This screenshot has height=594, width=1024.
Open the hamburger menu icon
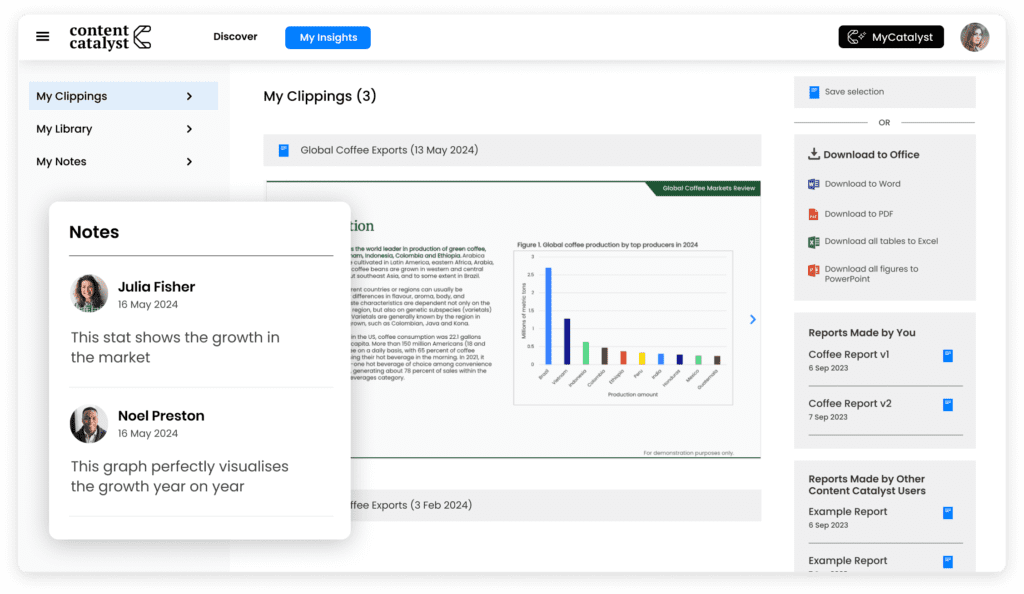tap(42, 37)
